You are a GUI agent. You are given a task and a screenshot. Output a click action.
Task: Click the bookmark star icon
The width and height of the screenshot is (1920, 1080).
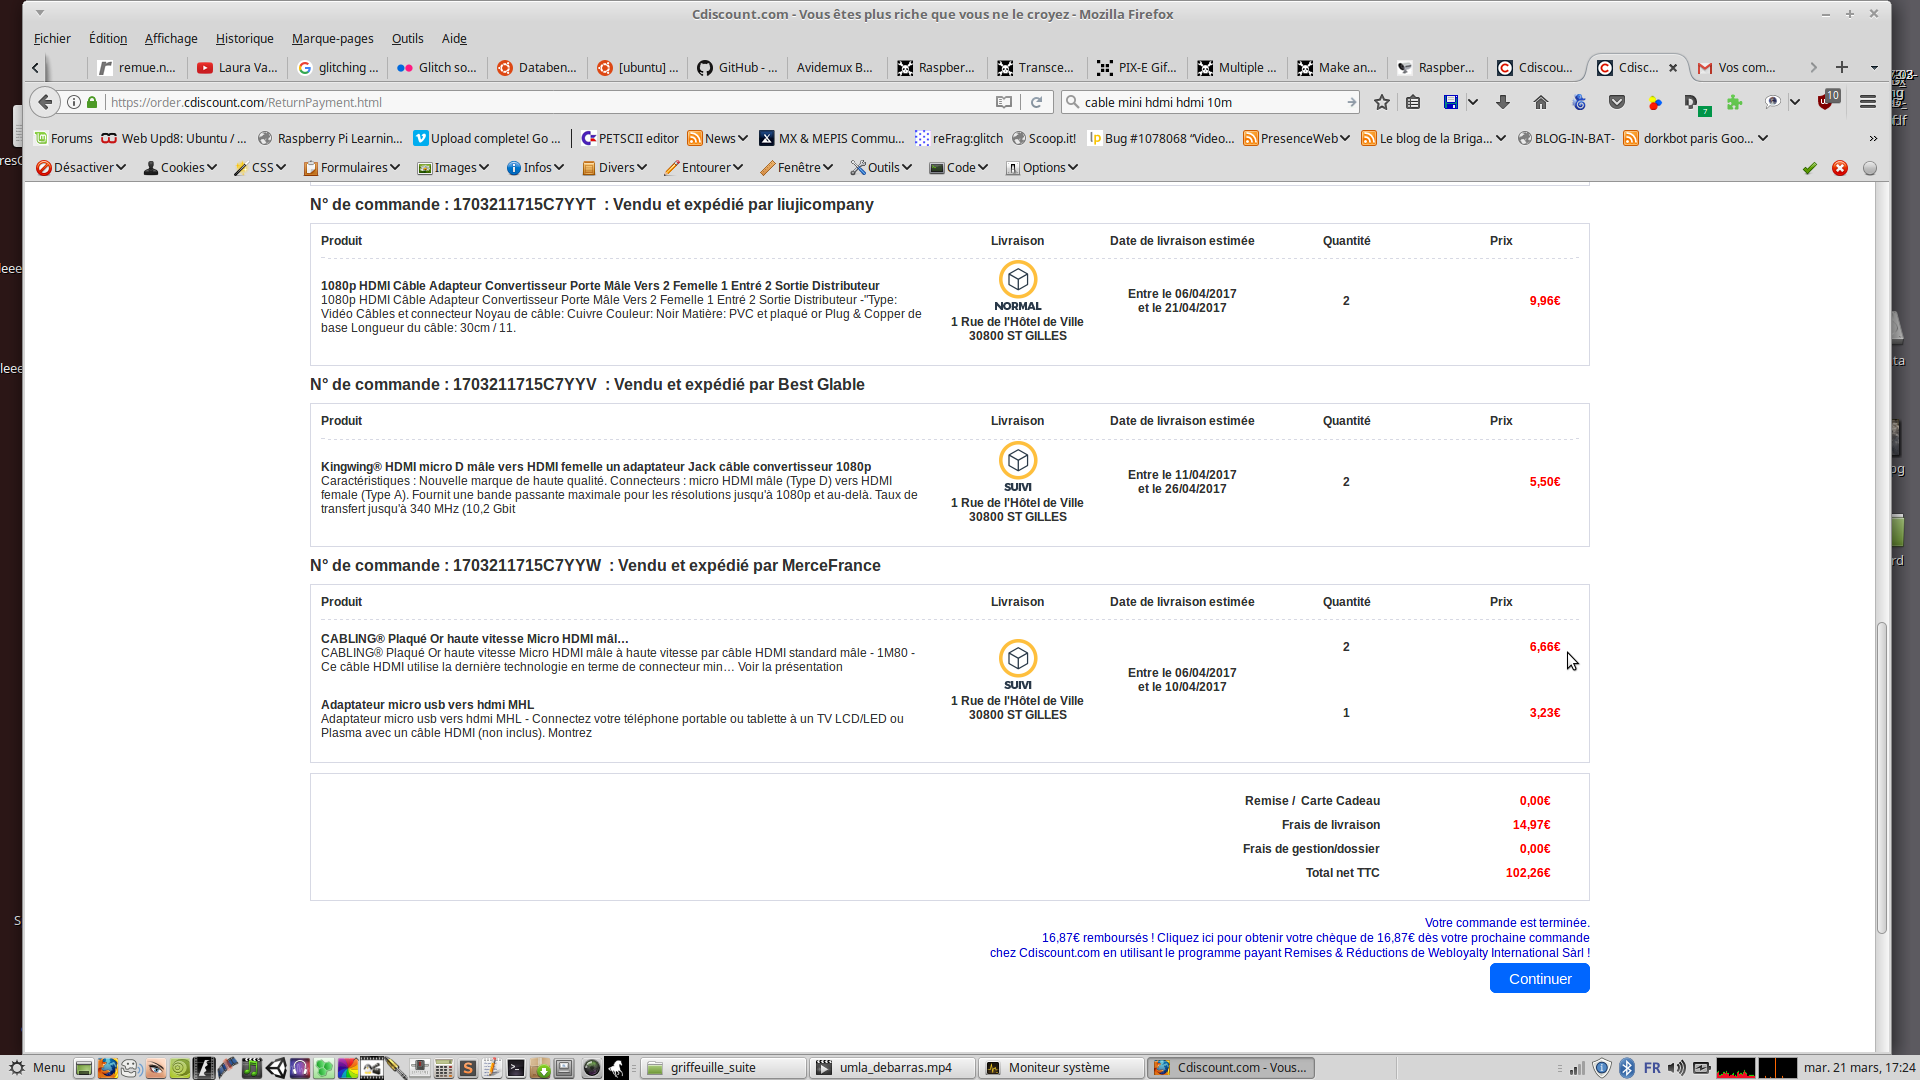point(1382,102)
